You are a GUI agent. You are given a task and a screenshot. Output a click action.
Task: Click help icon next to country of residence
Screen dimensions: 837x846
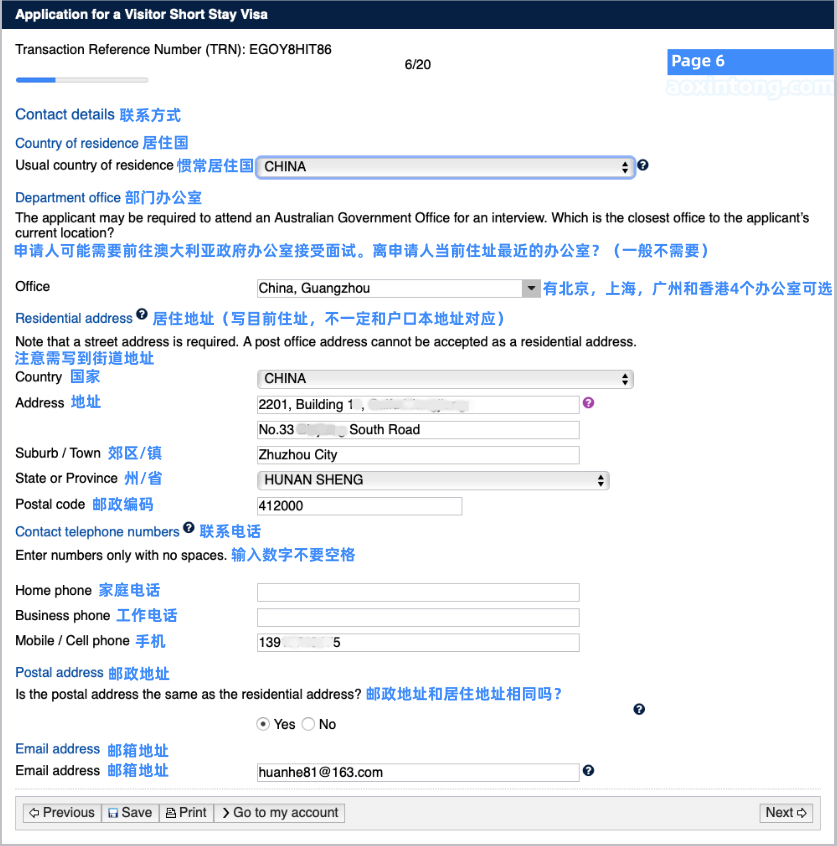pos(643,165)
